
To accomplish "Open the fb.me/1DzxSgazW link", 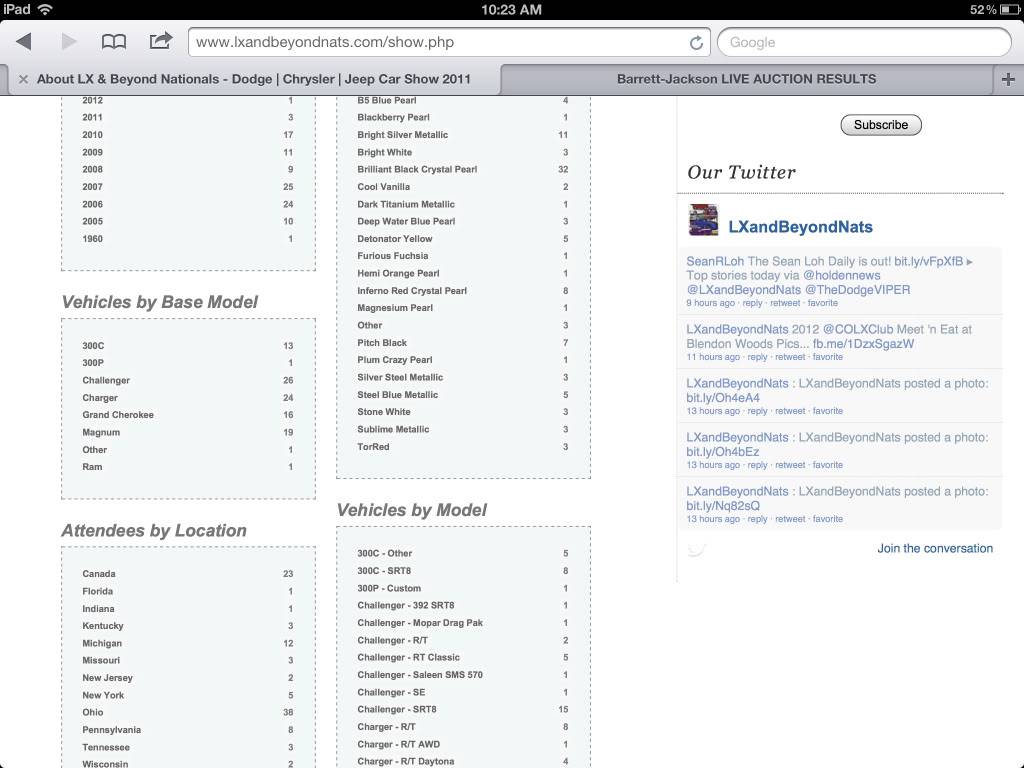I will pos(863,343).
